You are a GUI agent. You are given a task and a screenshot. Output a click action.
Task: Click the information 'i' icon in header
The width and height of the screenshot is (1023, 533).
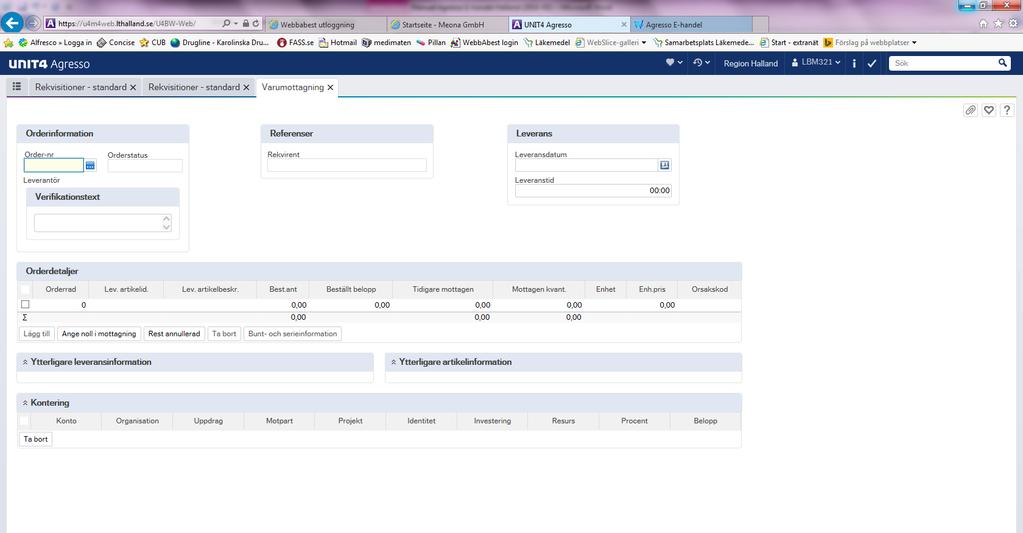coord(854,63)
